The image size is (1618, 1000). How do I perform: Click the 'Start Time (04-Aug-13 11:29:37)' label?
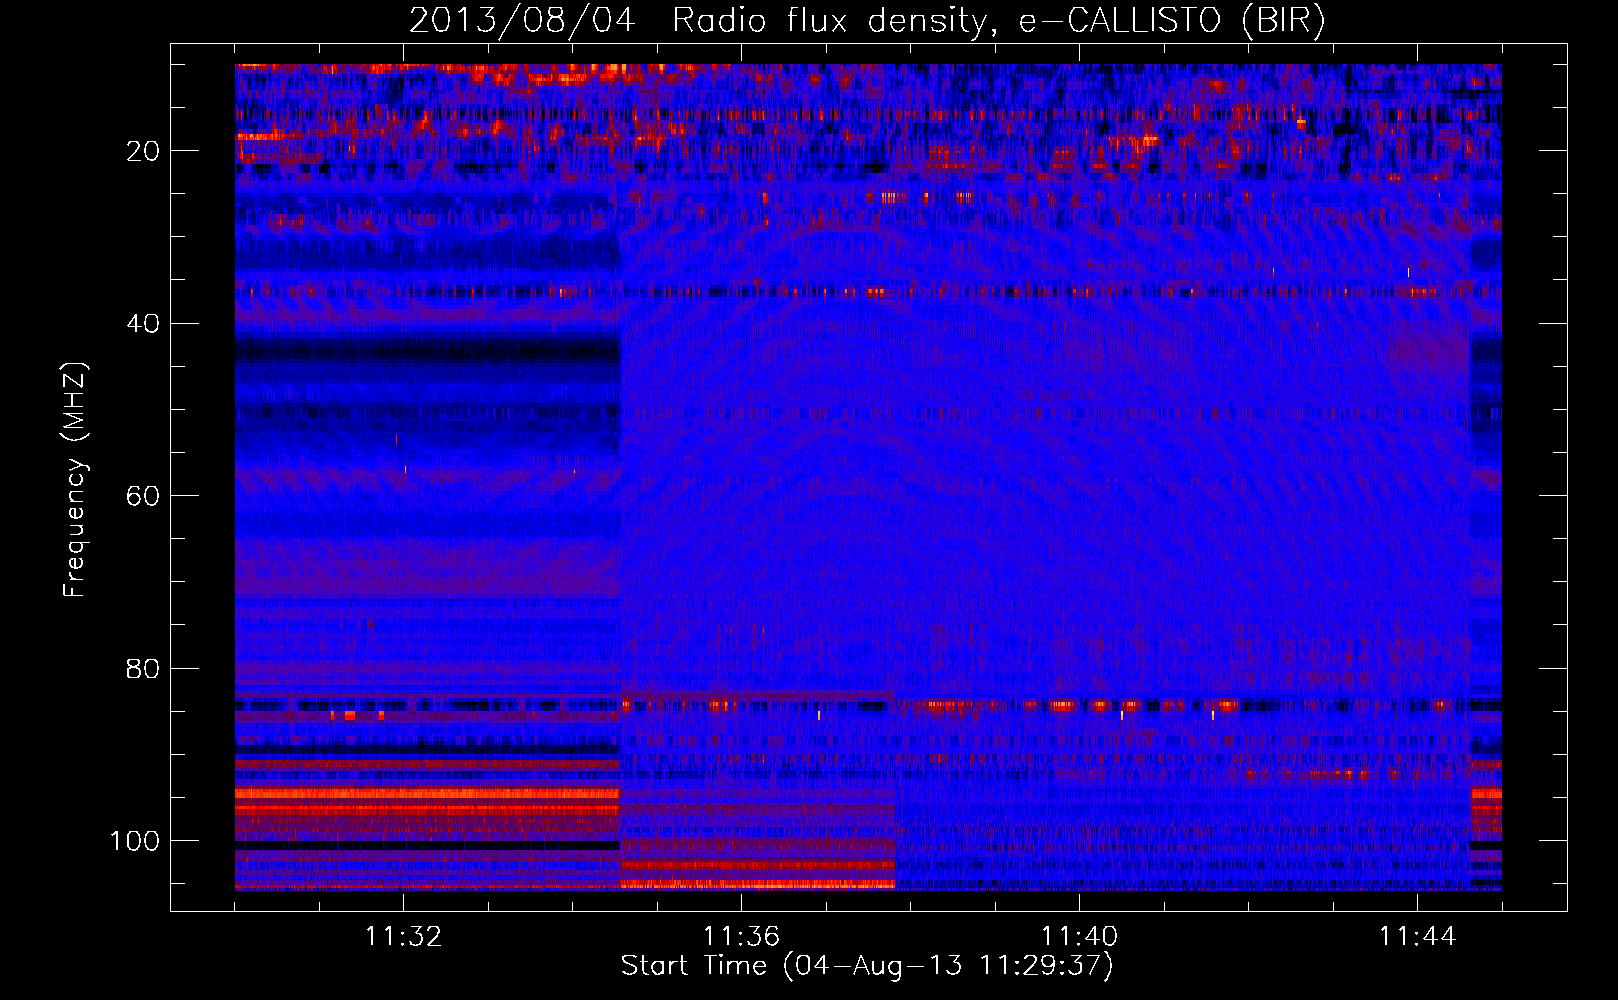click(867, 966)
